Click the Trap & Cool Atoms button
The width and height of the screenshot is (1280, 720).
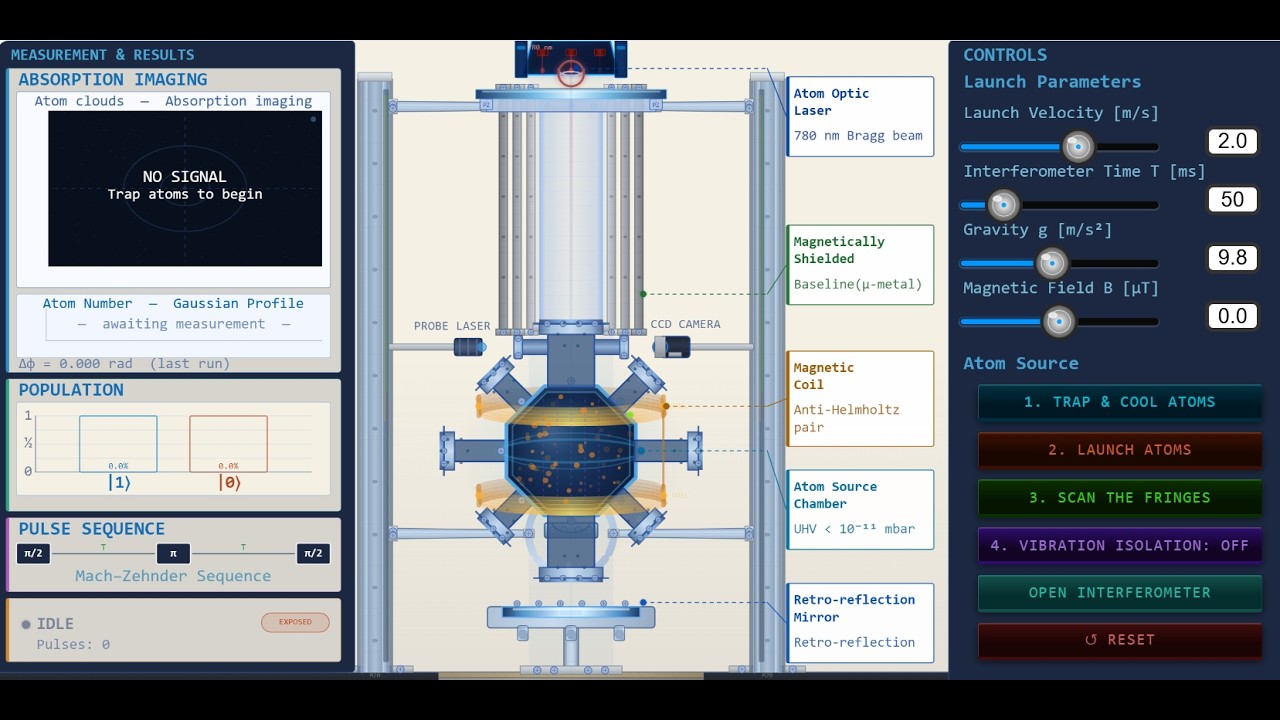click(x=1120, y=402)
